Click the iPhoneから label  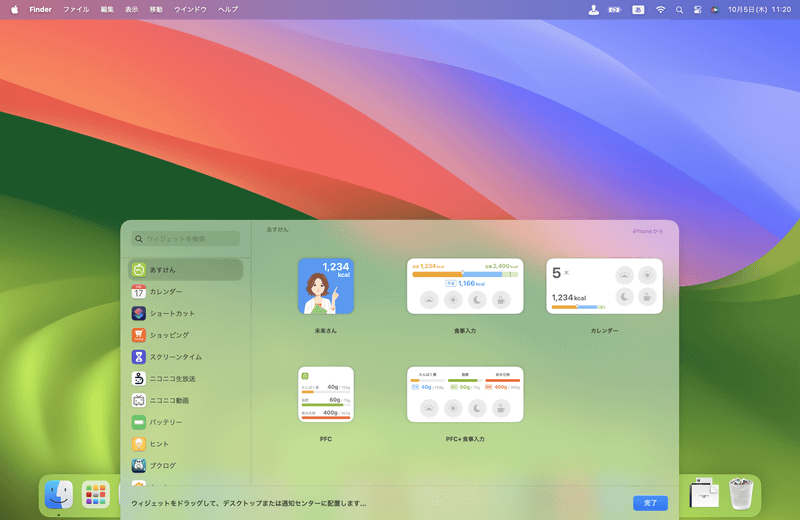(648, 231)
